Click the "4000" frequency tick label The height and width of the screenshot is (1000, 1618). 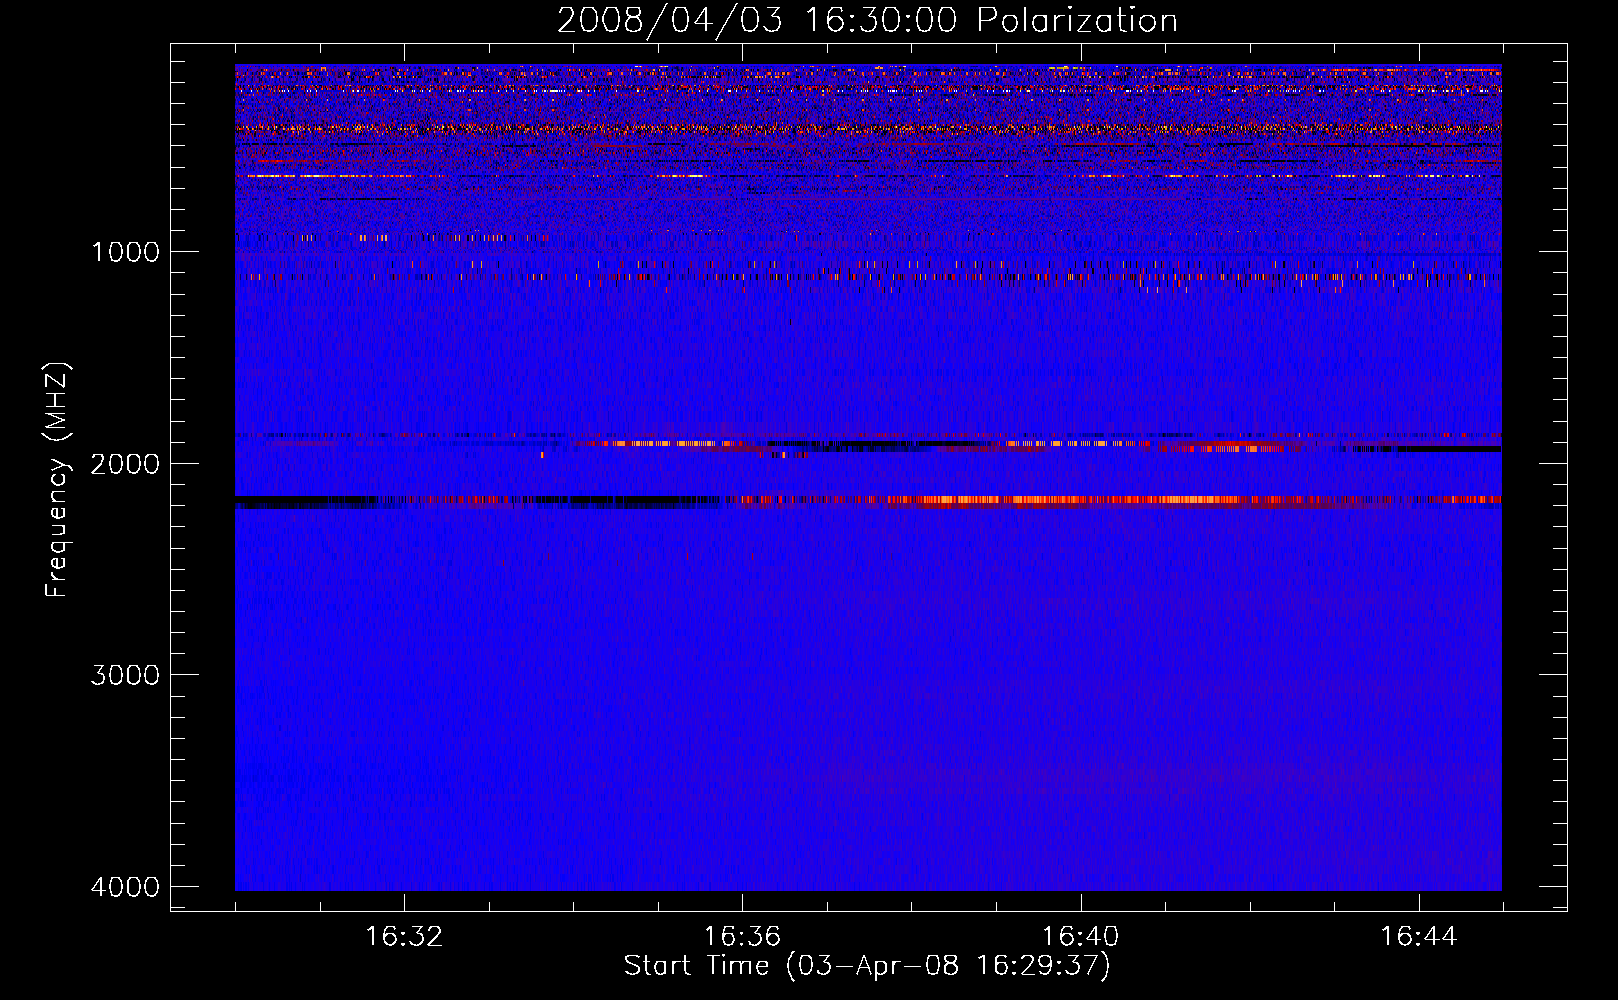pos(125,887)
